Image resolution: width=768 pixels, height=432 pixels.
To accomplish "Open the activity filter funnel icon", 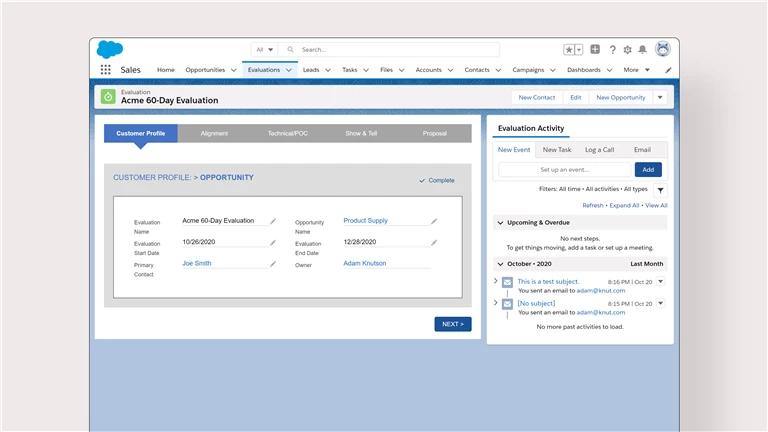I will [660, 190].
